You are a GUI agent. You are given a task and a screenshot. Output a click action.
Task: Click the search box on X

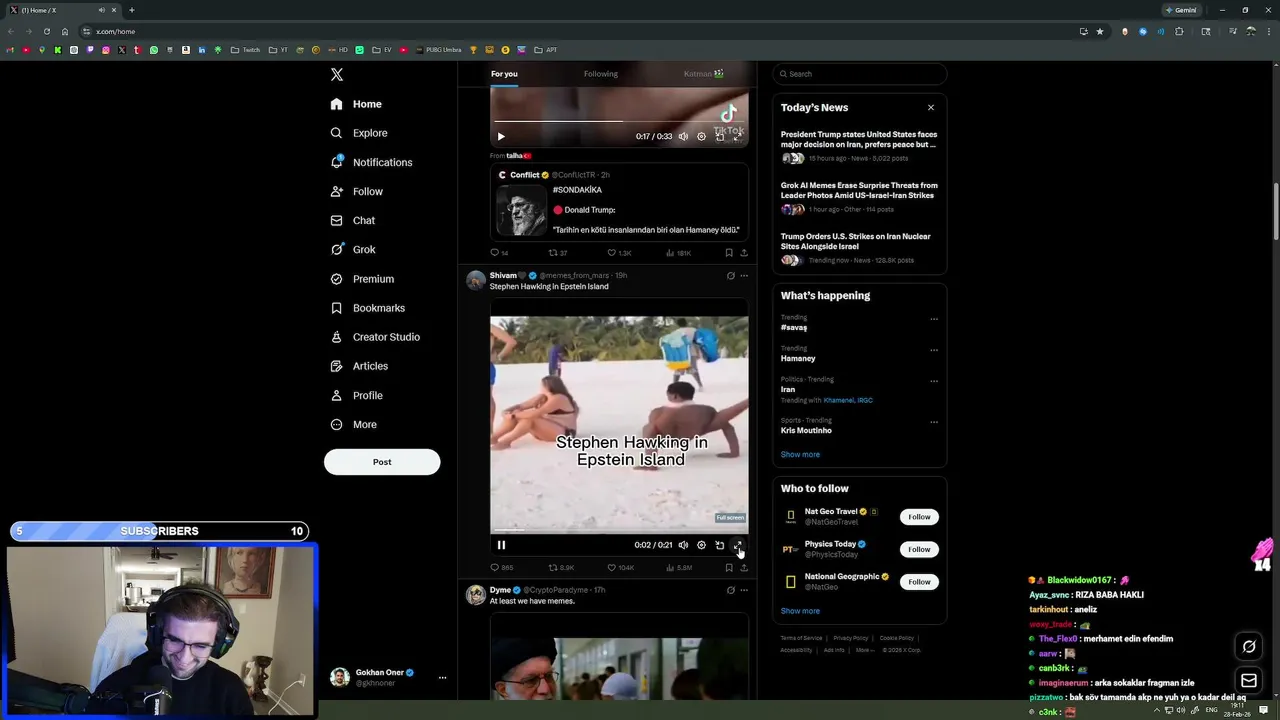(x=860, y=74)
